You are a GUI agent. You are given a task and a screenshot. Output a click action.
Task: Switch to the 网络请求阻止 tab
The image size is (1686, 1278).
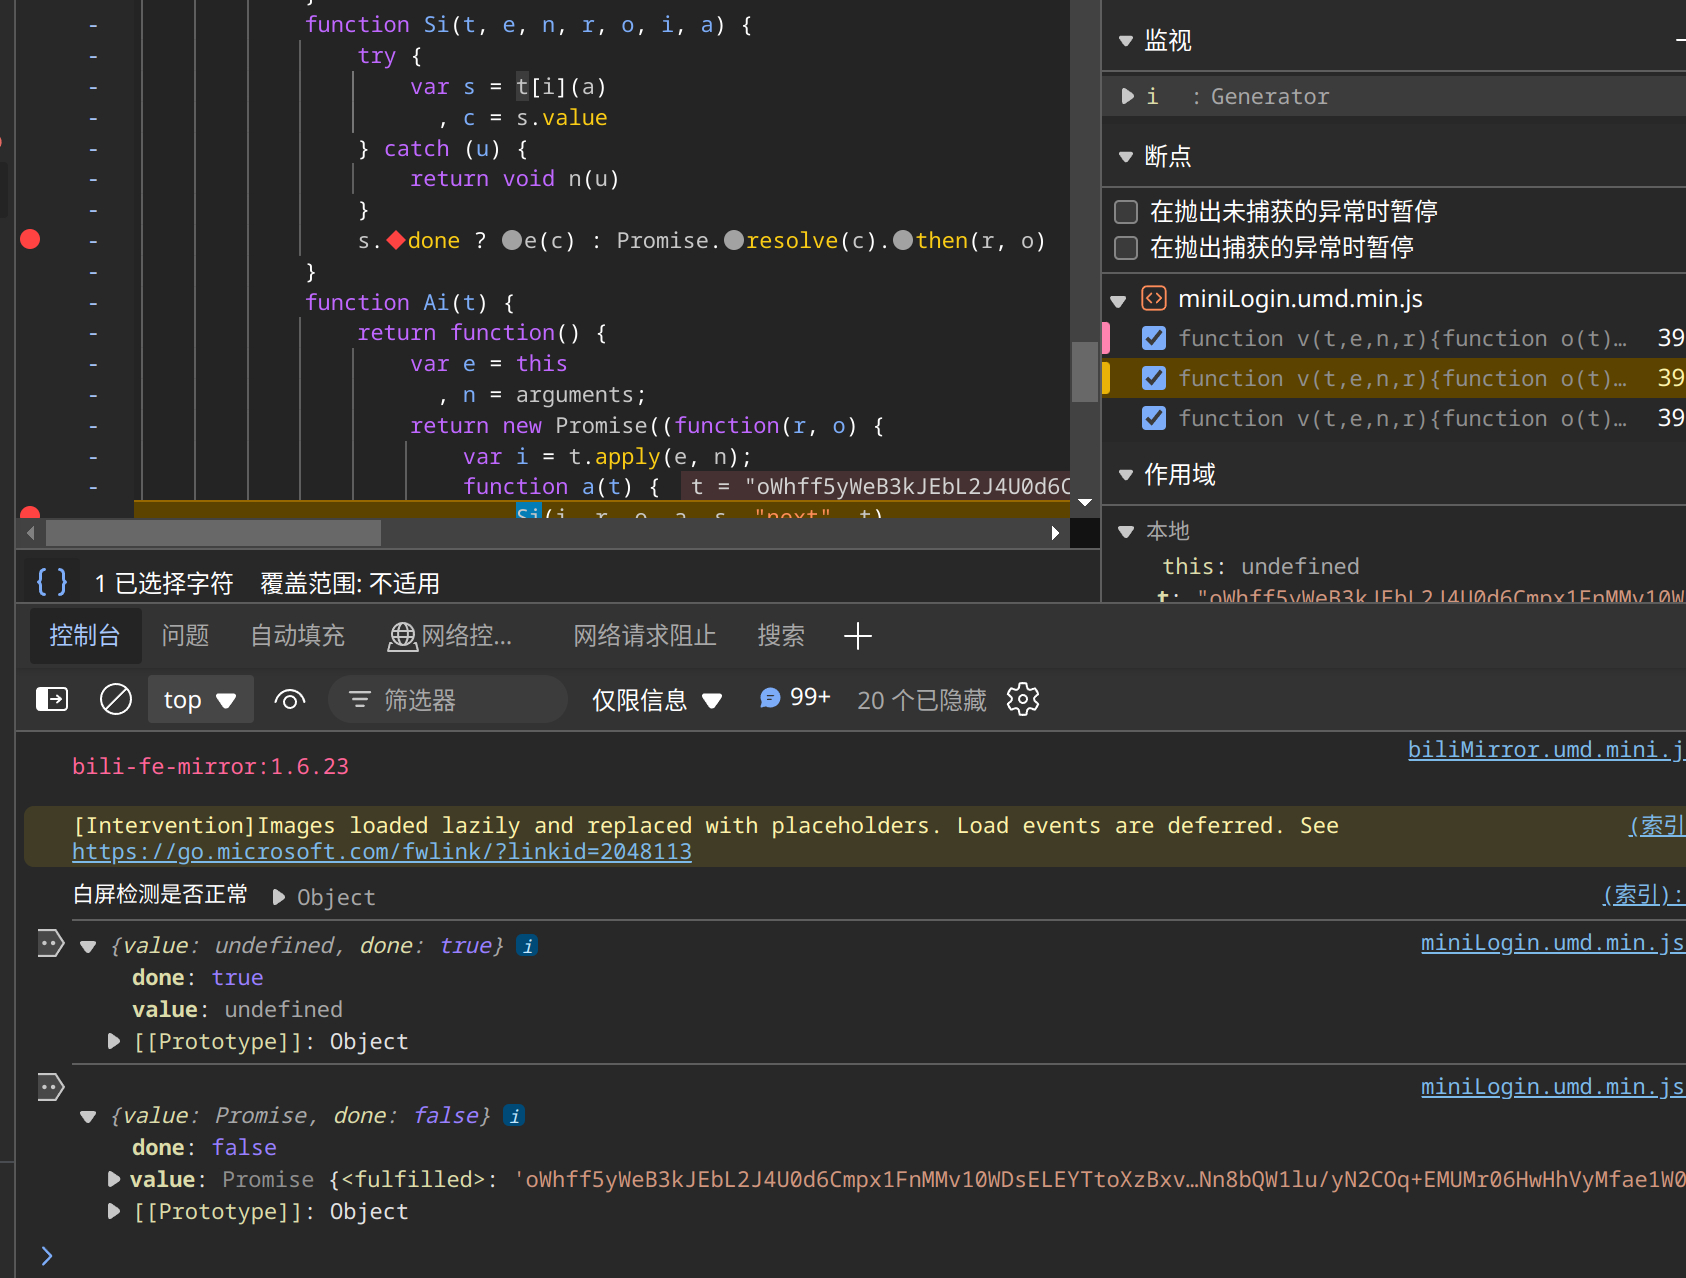(x=645, y=636)
